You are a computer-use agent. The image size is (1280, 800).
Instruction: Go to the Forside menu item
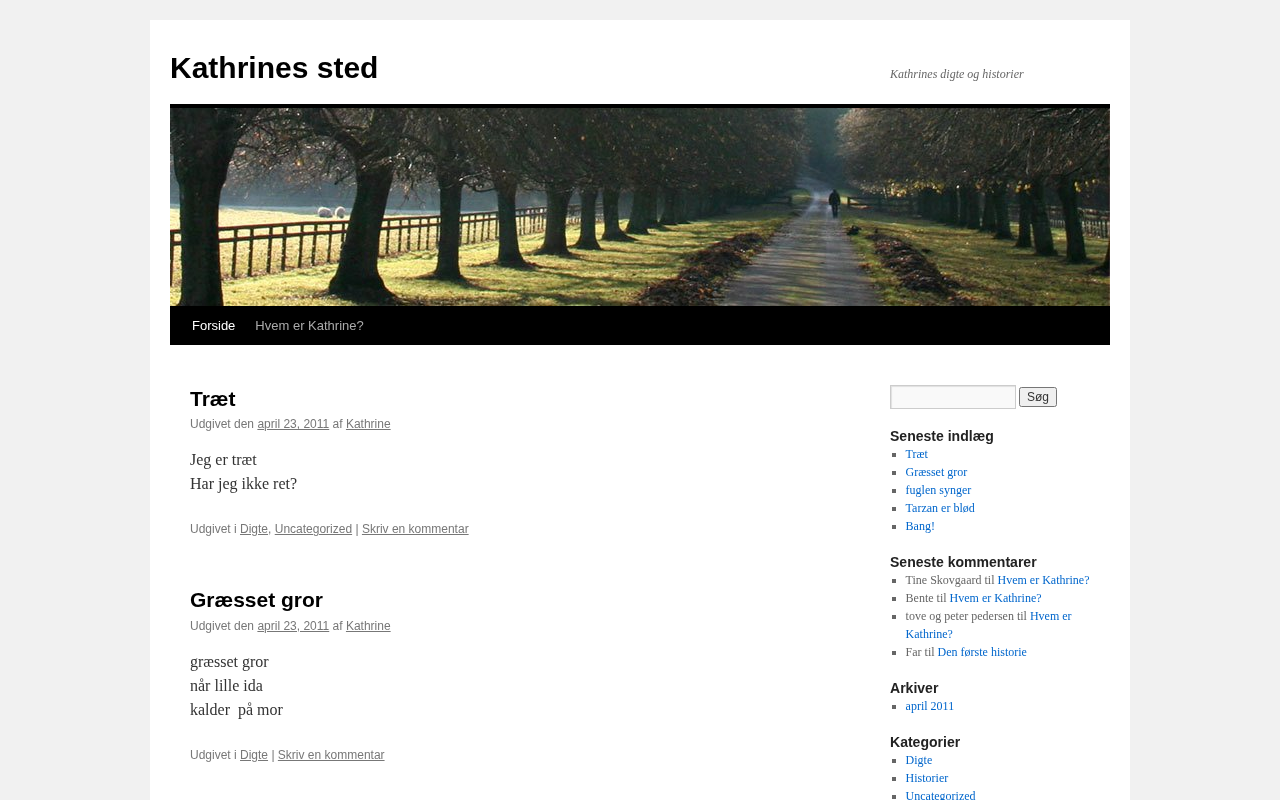(213, 326)
